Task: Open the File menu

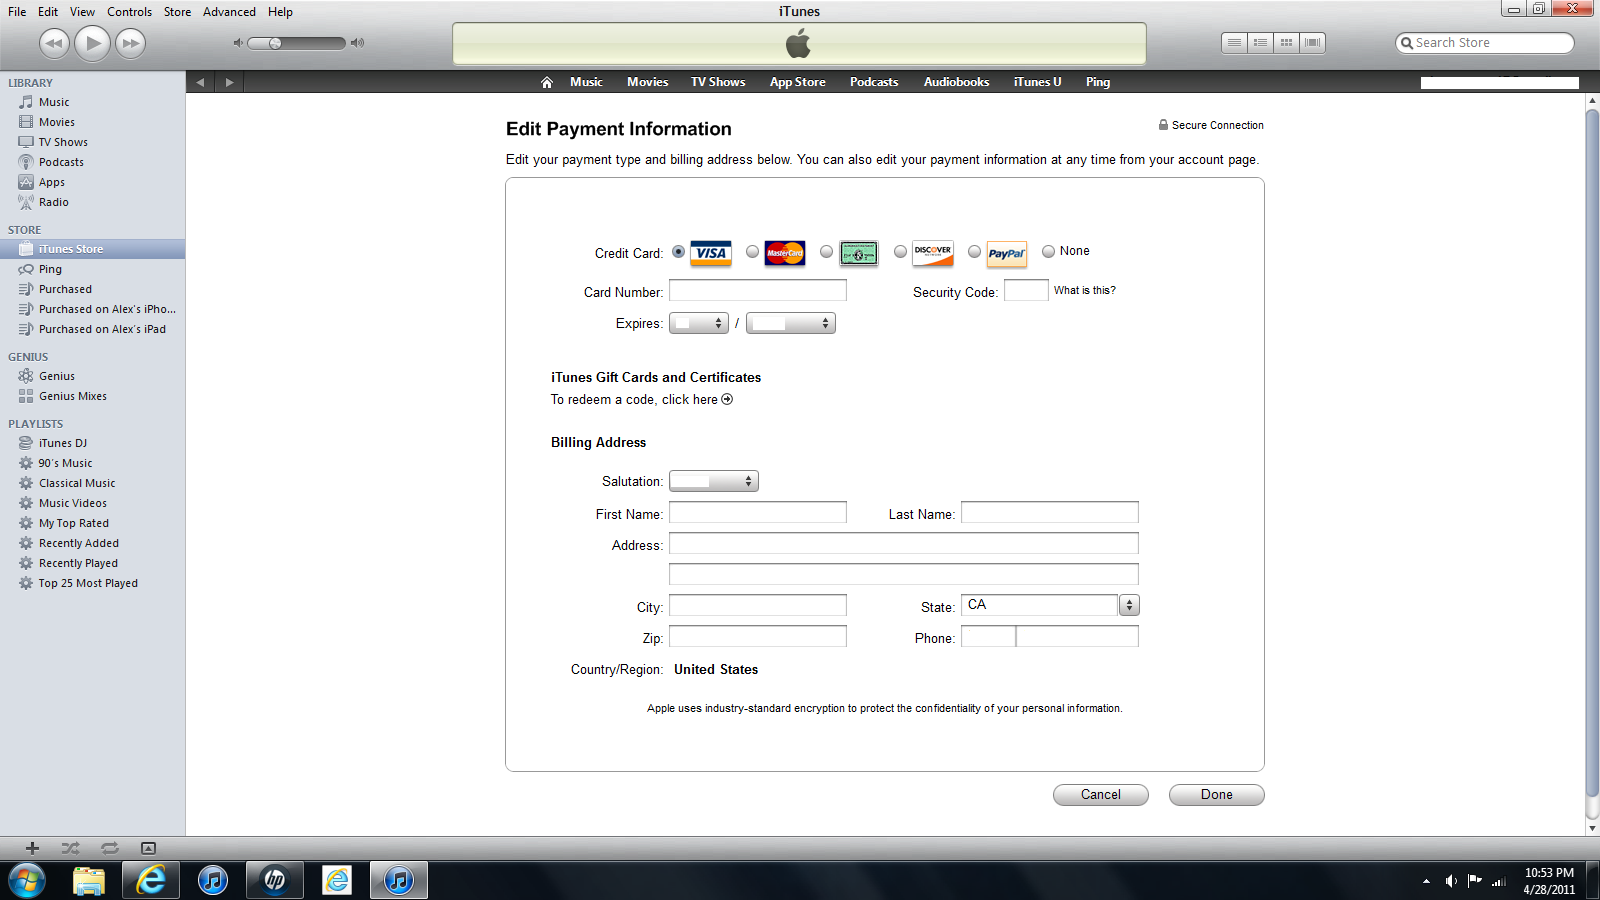Action: click(x=17, y=12)
